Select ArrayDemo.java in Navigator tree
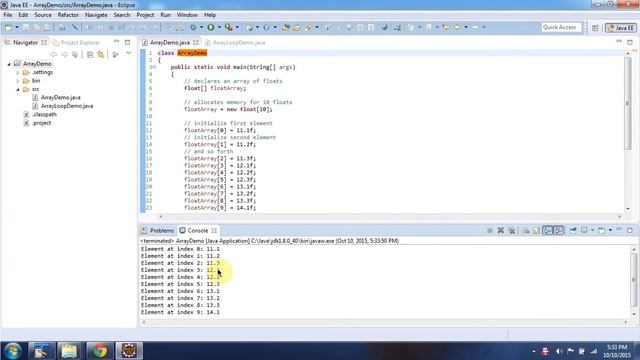 pos(60,98)
